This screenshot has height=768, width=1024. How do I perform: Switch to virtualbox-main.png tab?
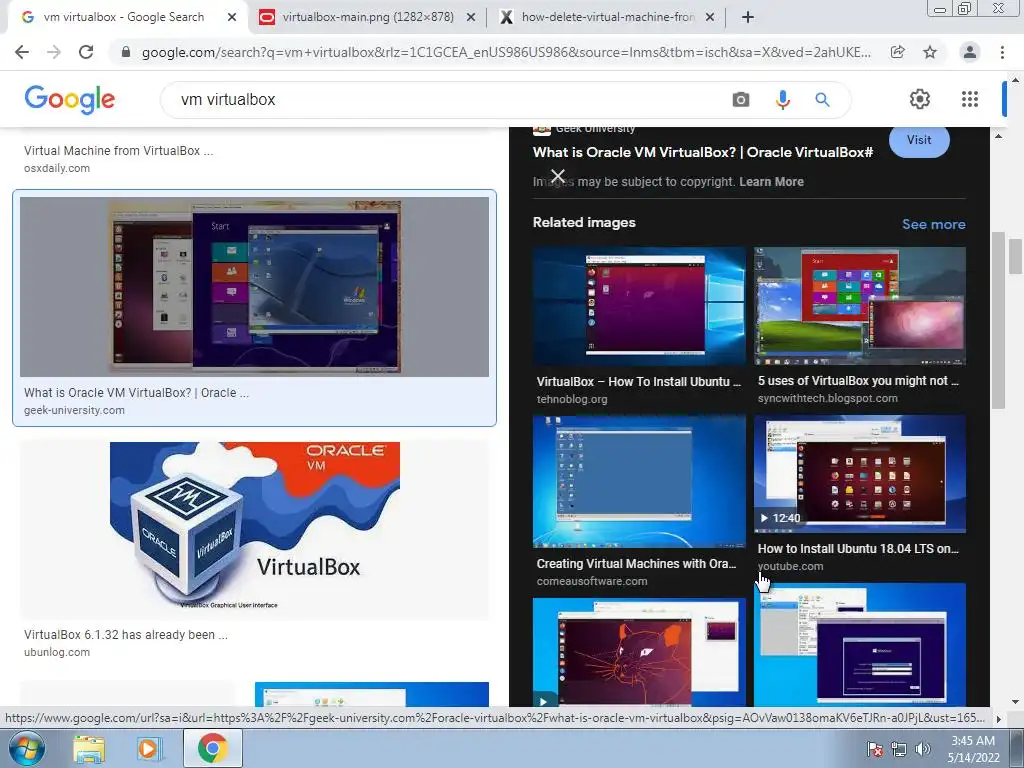[368, 17]
